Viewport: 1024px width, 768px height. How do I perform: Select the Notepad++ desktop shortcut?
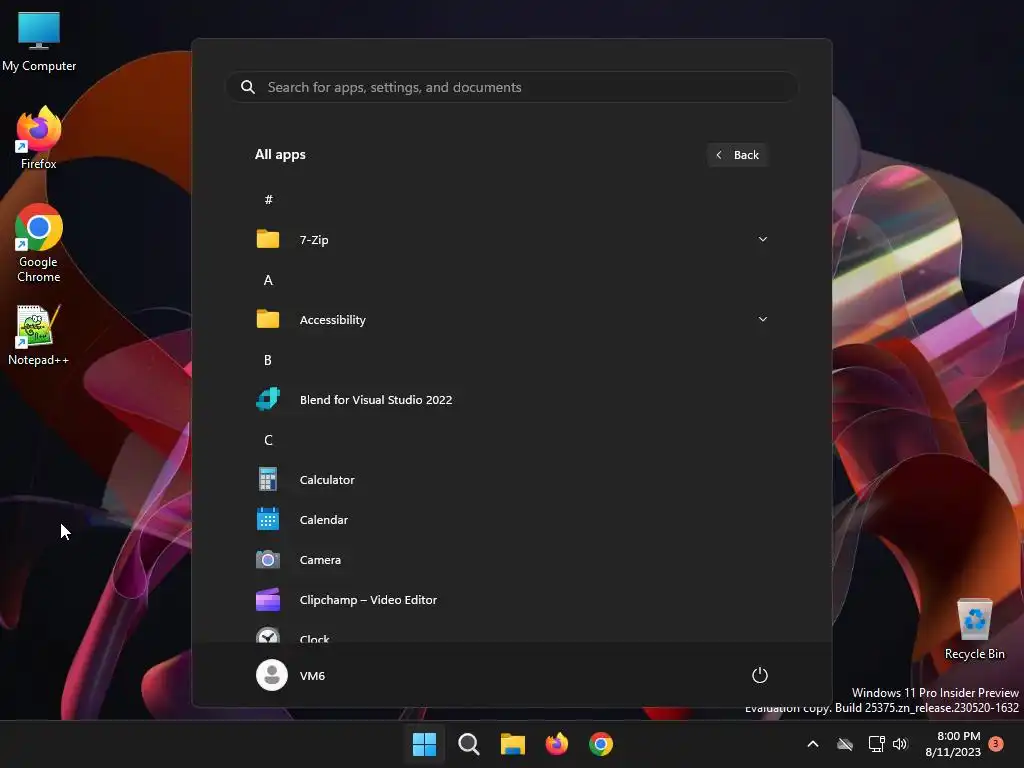coord(39,335)
